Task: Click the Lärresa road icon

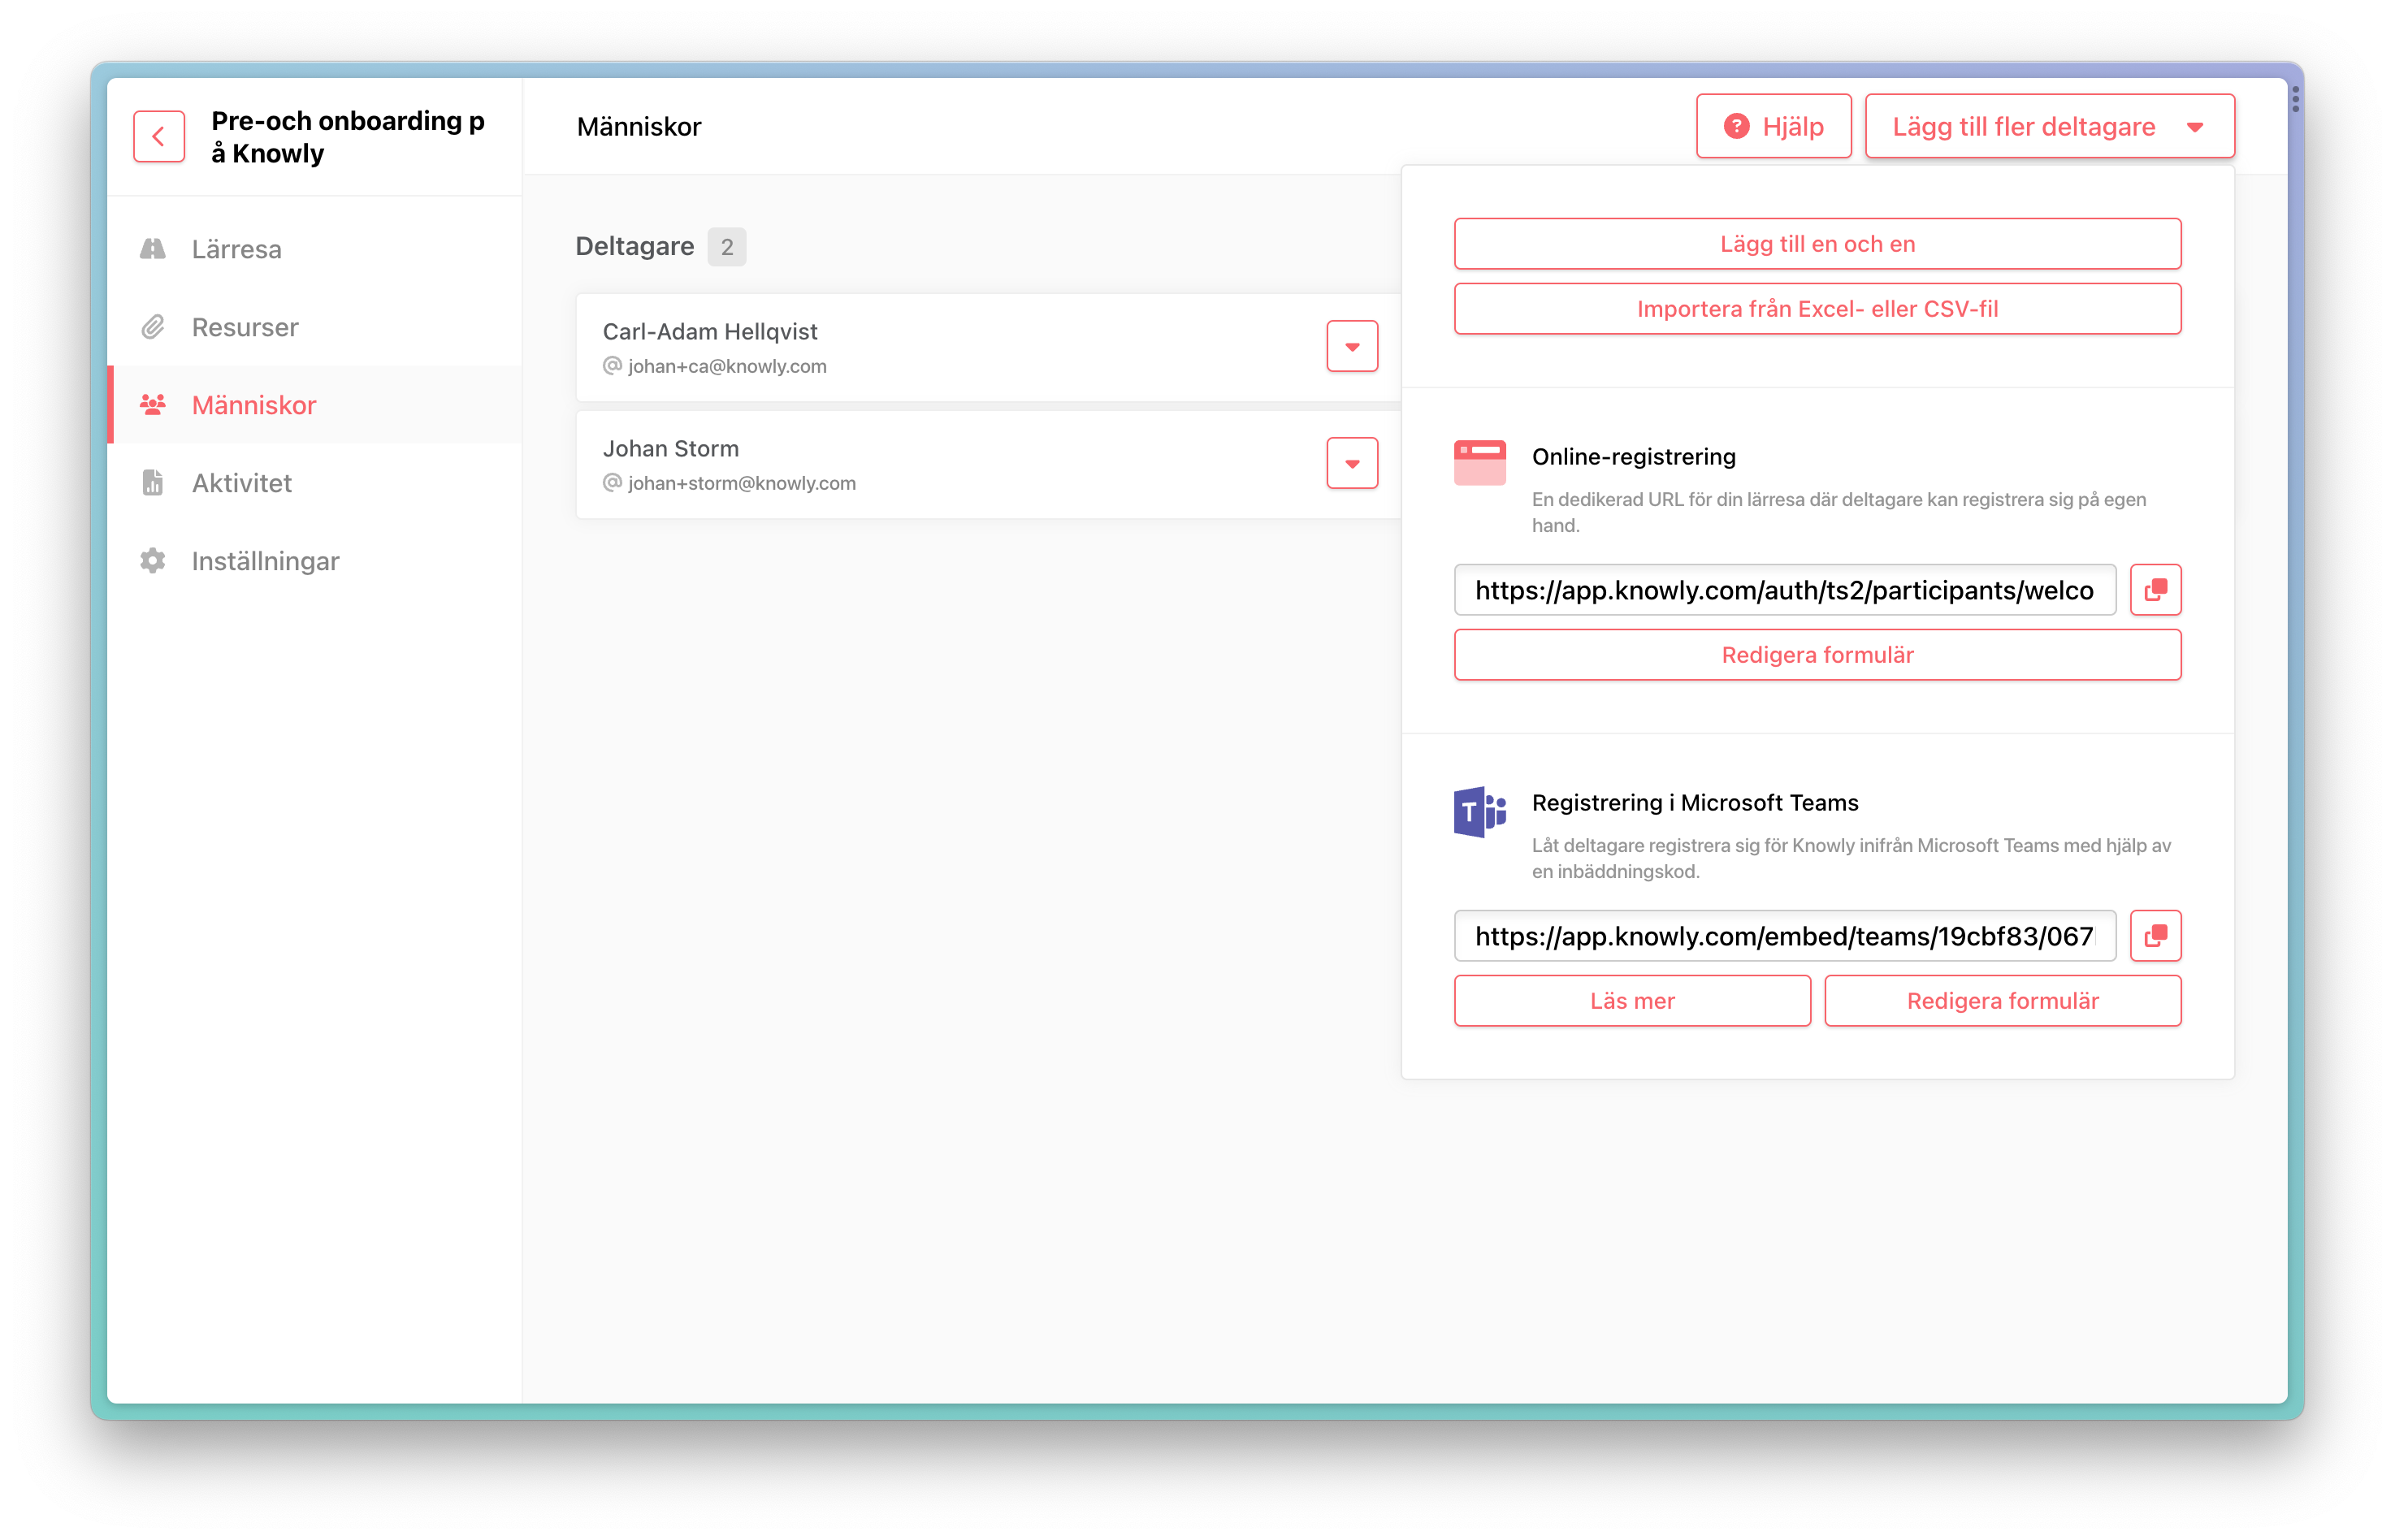Action: tap(153, 248)
